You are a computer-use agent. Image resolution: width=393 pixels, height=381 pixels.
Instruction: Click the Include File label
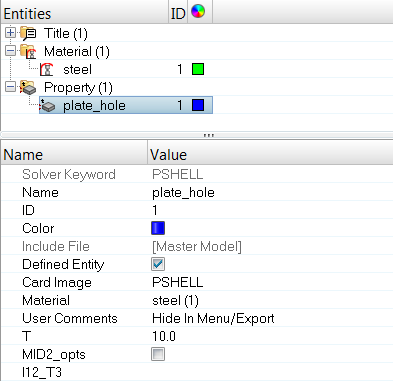click(x=56, y=246)
